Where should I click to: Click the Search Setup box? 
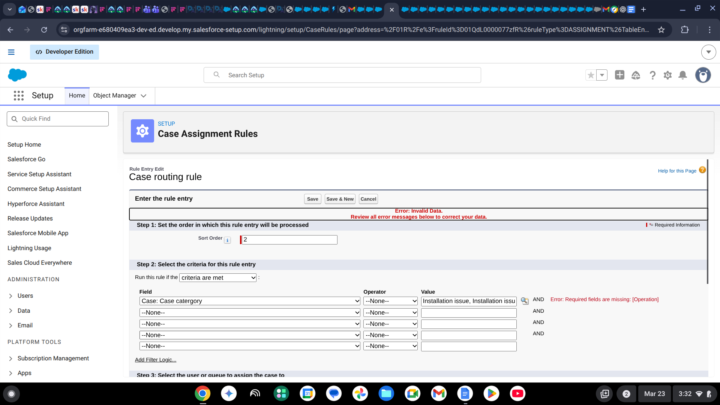tap(342, 75)
